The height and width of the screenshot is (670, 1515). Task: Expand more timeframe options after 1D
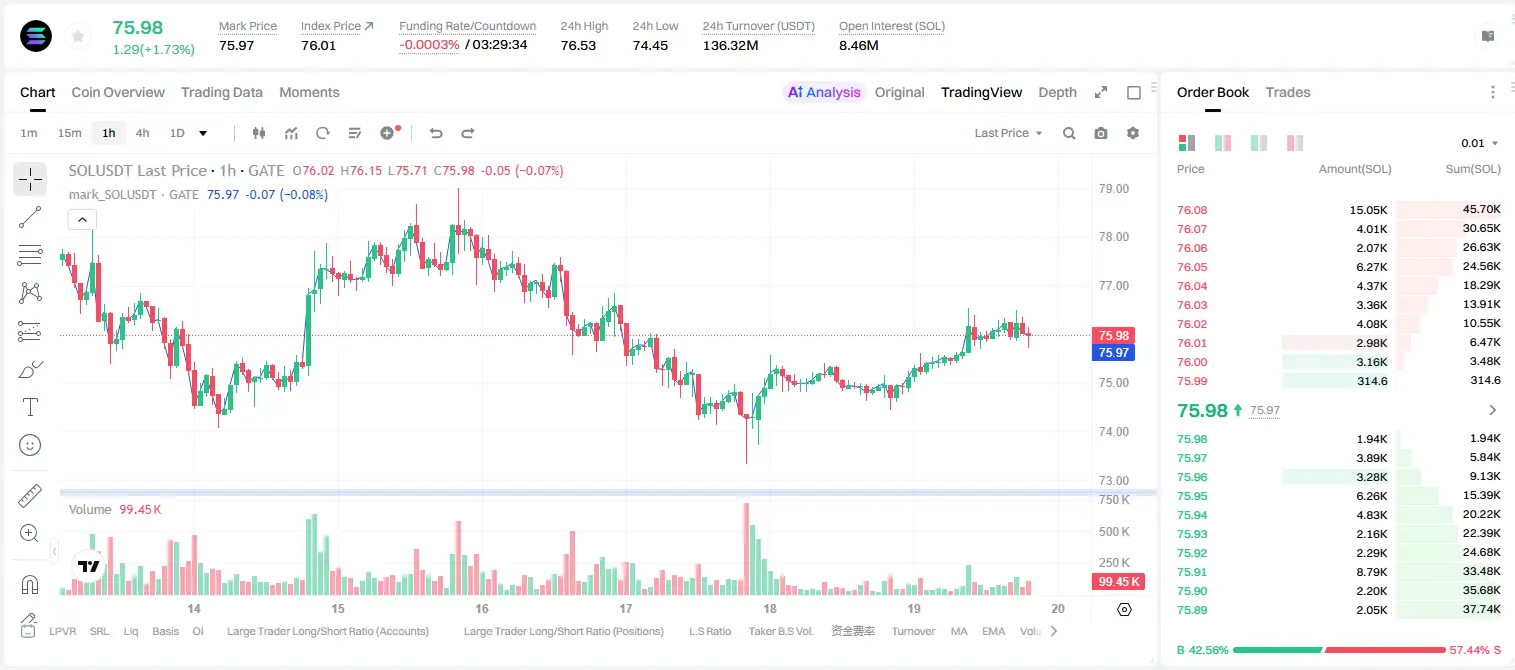coord(203,133)
